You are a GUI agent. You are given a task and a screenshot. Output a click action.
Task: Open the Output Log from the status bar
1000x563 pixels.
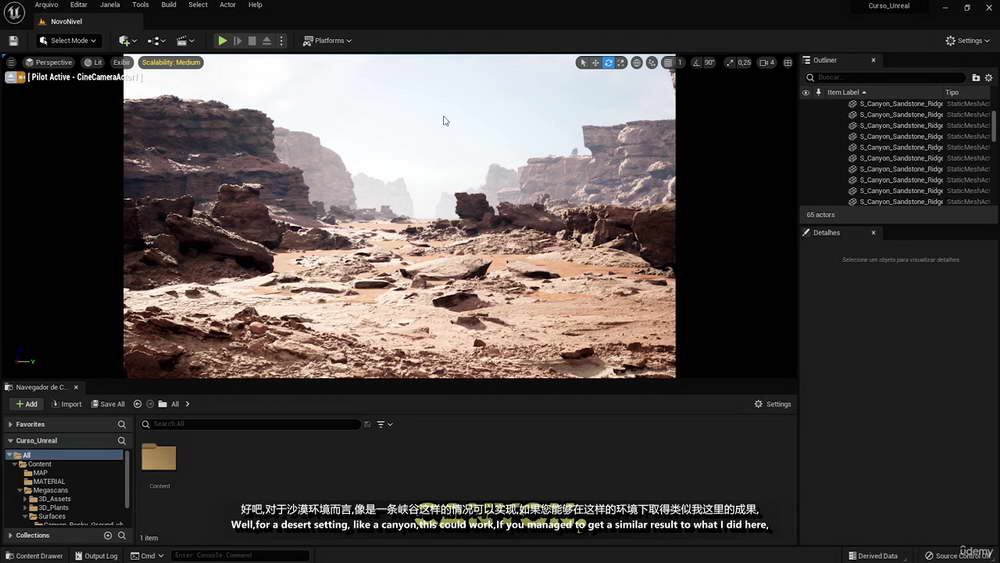(x=96, y=556)
